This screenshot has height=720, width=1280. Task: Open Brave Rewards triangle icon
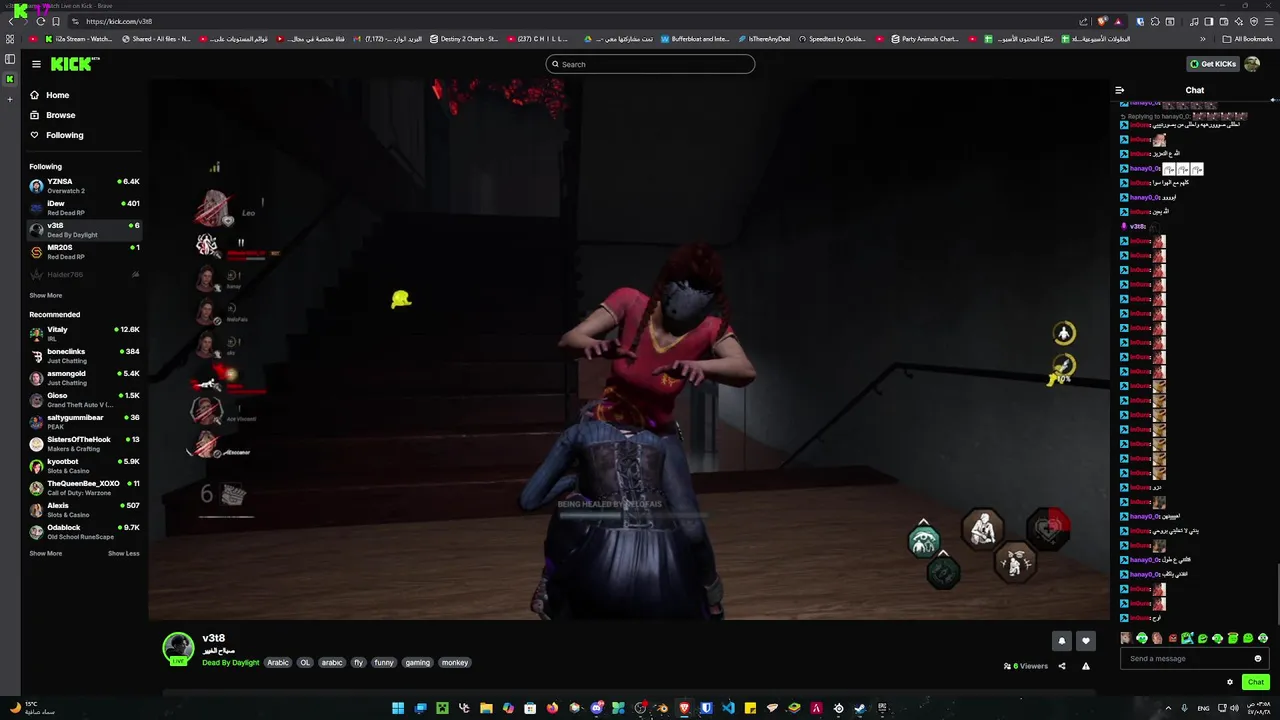(1118, 21)
